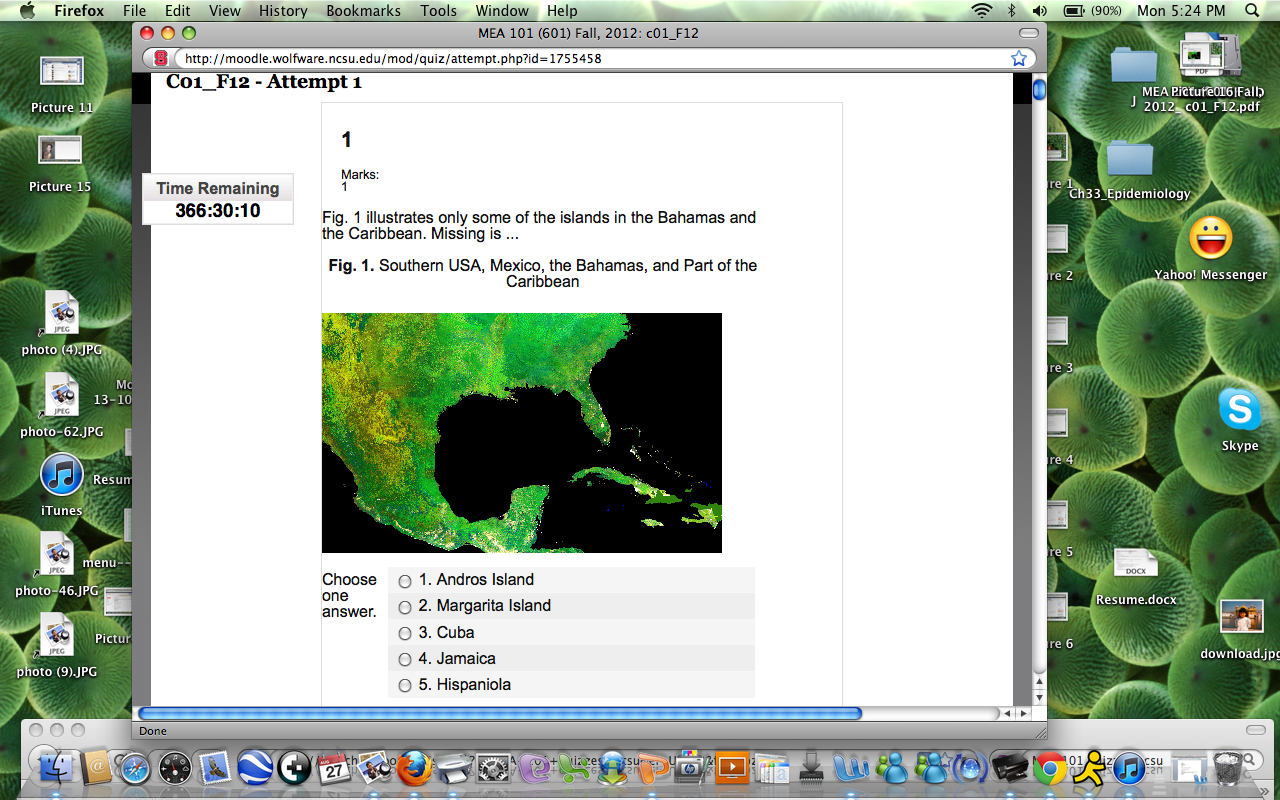Click the clock Mon 5:24 PM
The height and width of the screenshot is (800, 1280).
click(x=1181, y=10)
